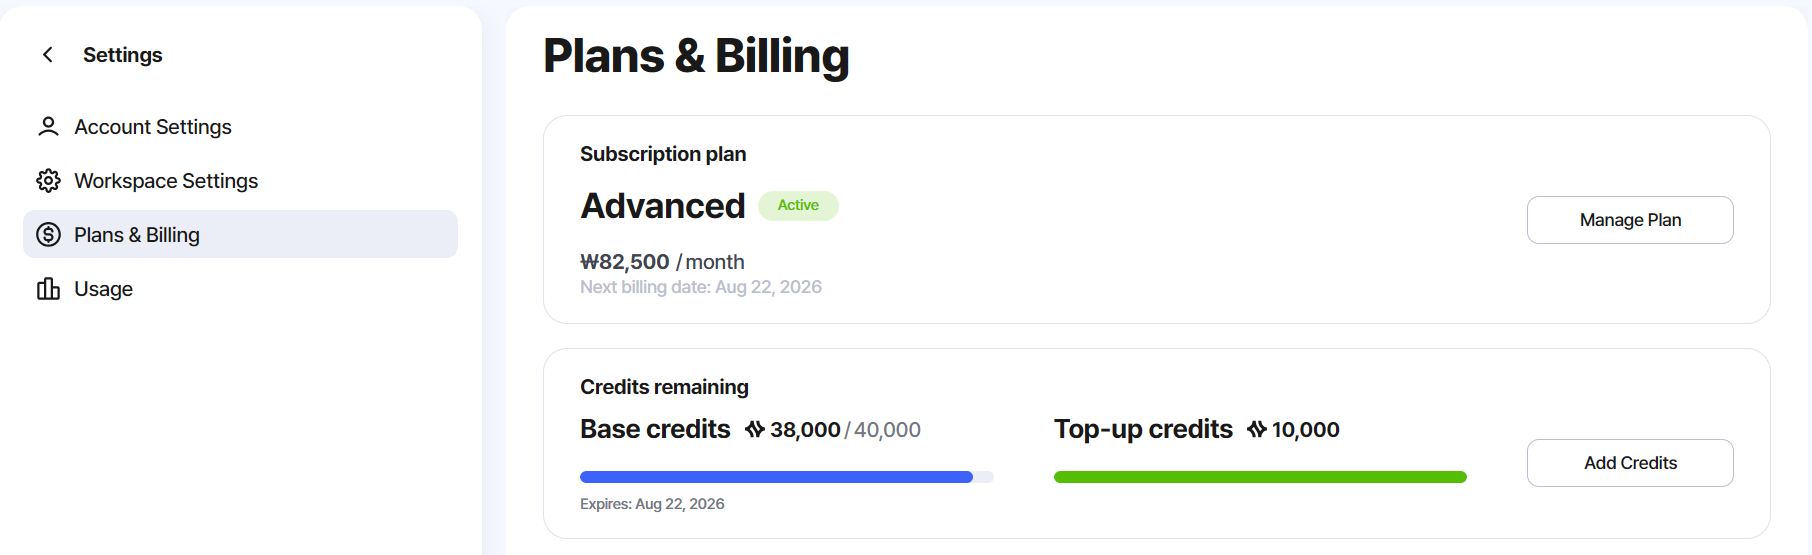
Task: Click the green Top-up credits progress bar
Action: pos(1260,477)
